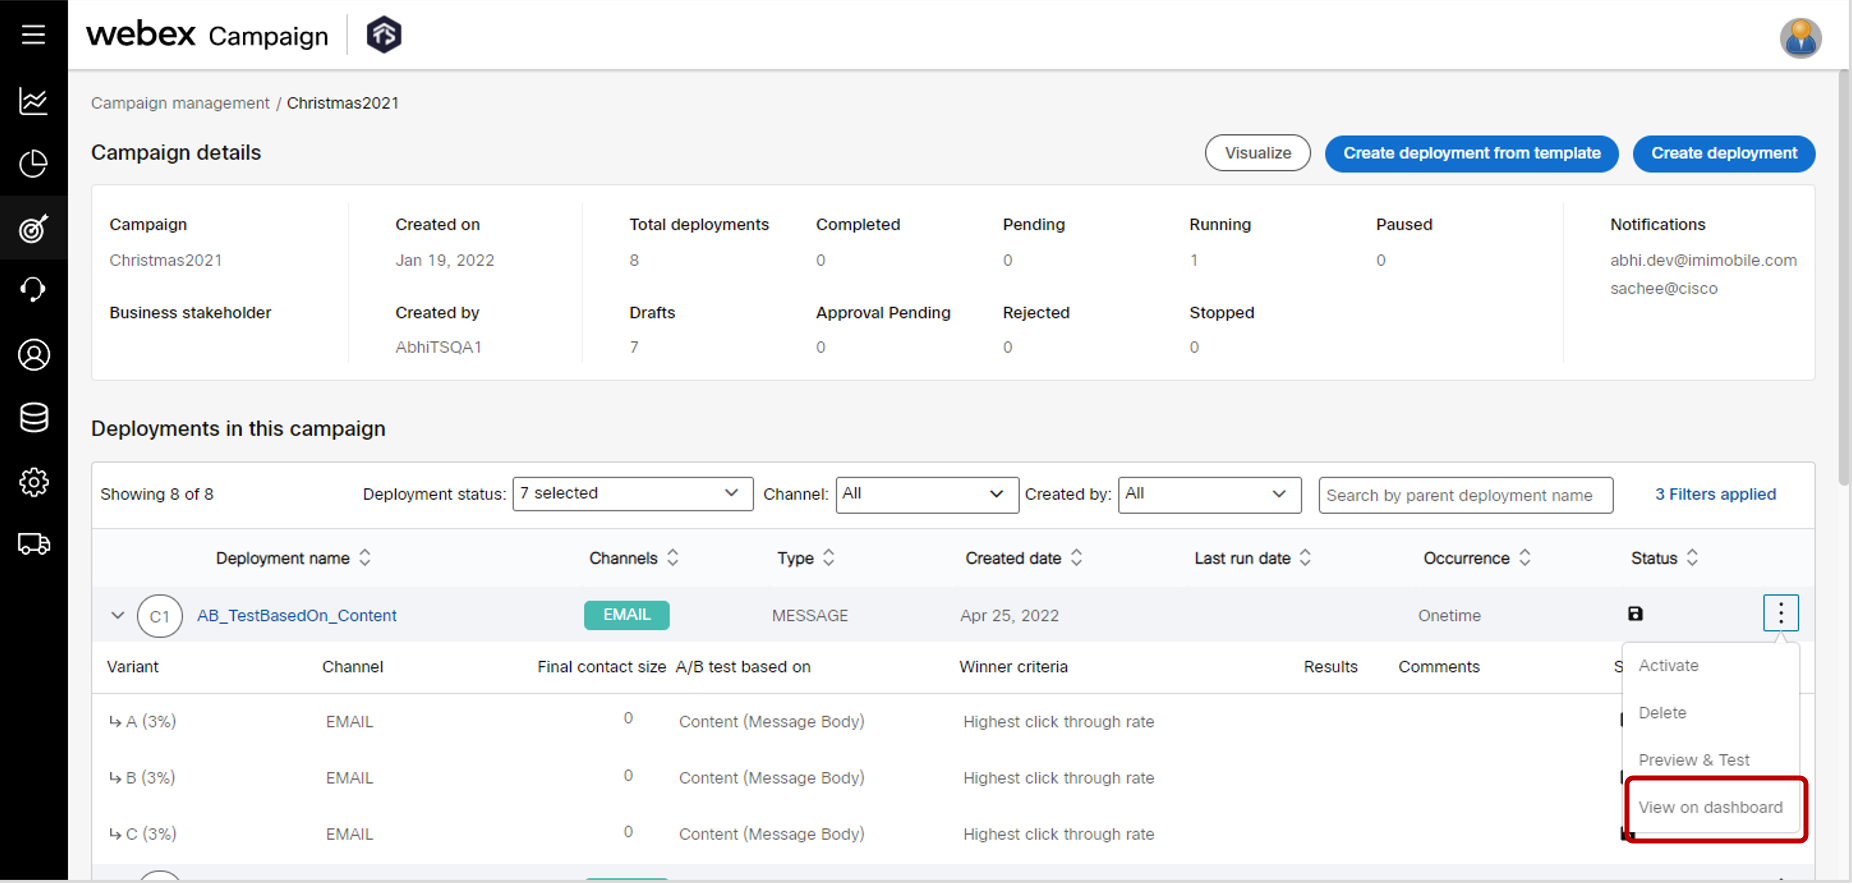Screen dimensions: 1852x884
Task: Click the EMAIL channel badge
Action: 626,615
